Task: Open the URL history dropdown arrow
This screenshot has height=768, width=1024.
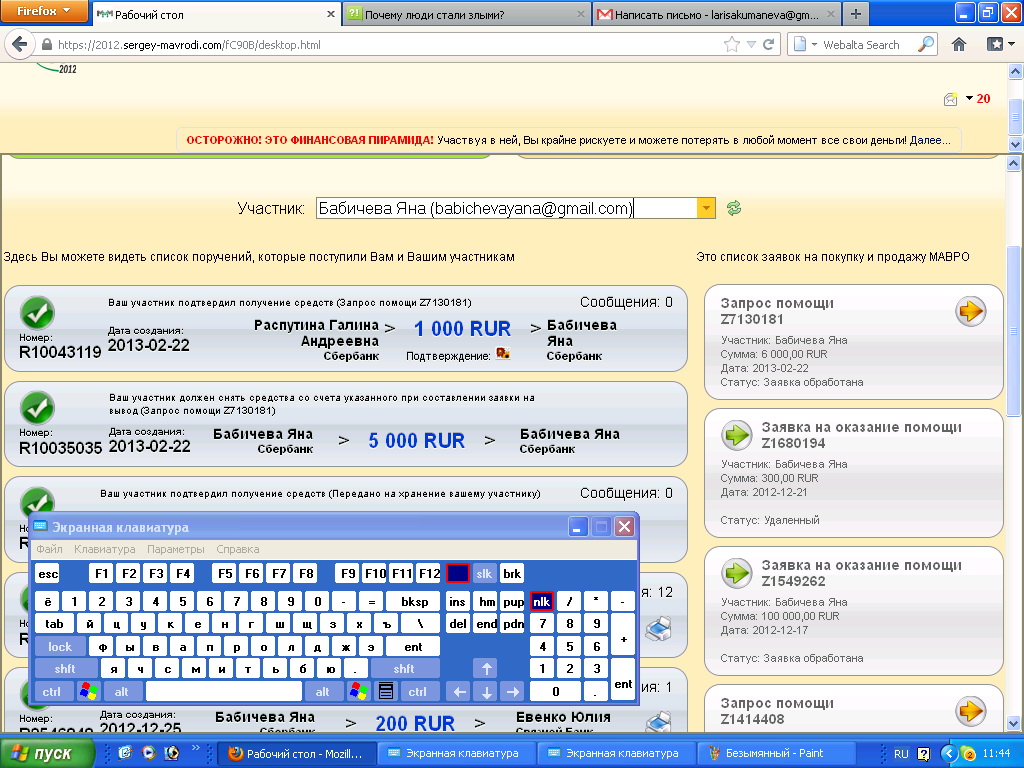Action: coord(751,44)
